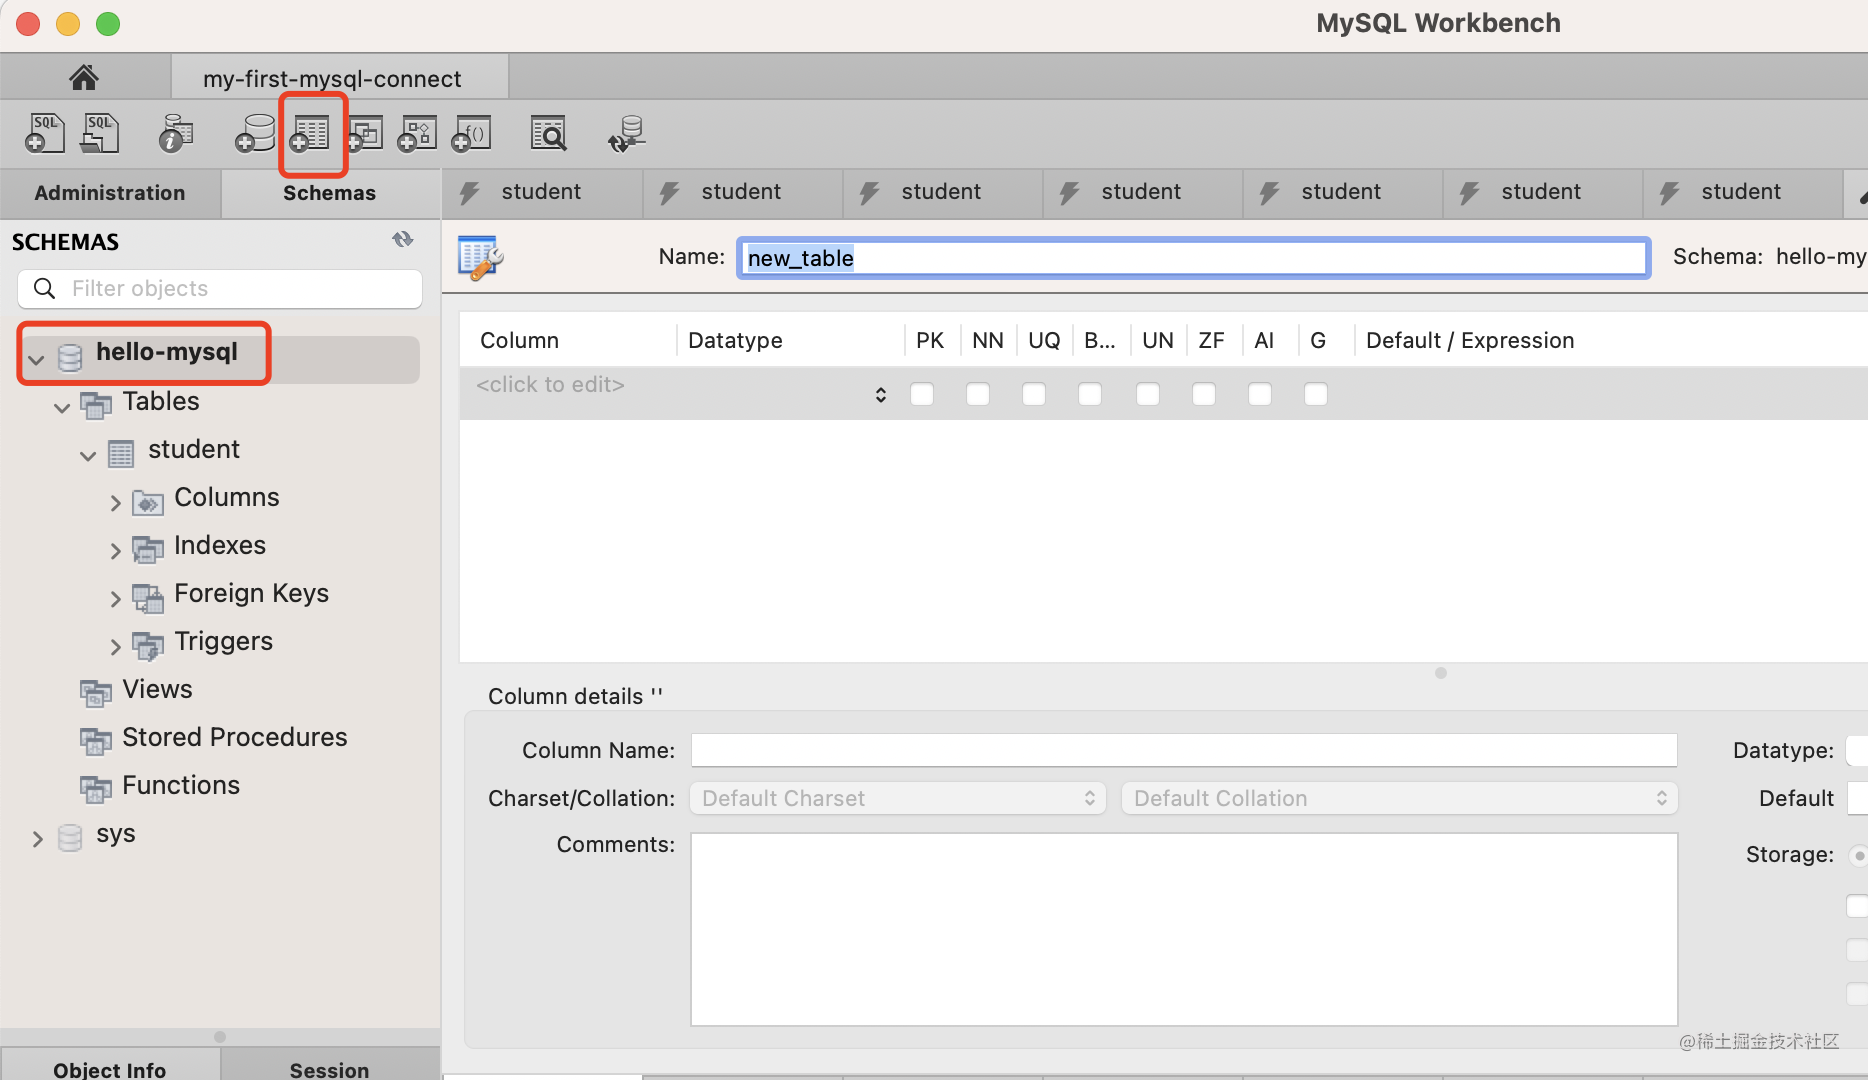Select the Columns folder icon

pyautogui.click(x=148, y=501)
